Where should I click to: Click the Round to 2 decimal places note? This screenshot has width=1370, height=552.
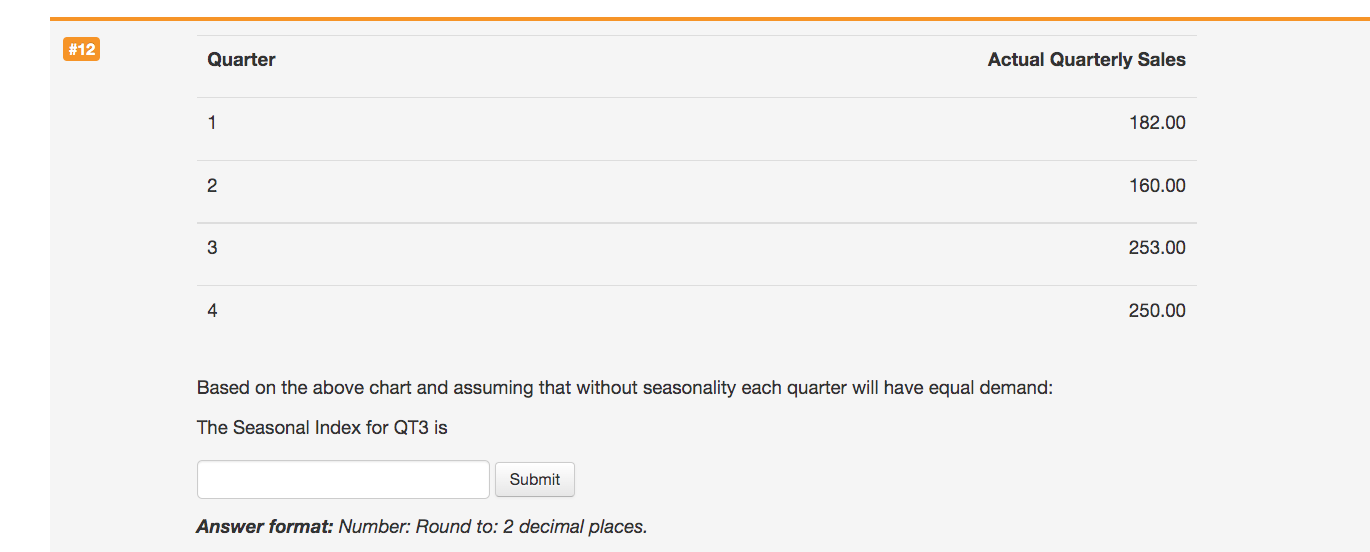click(x=531, y=526)
